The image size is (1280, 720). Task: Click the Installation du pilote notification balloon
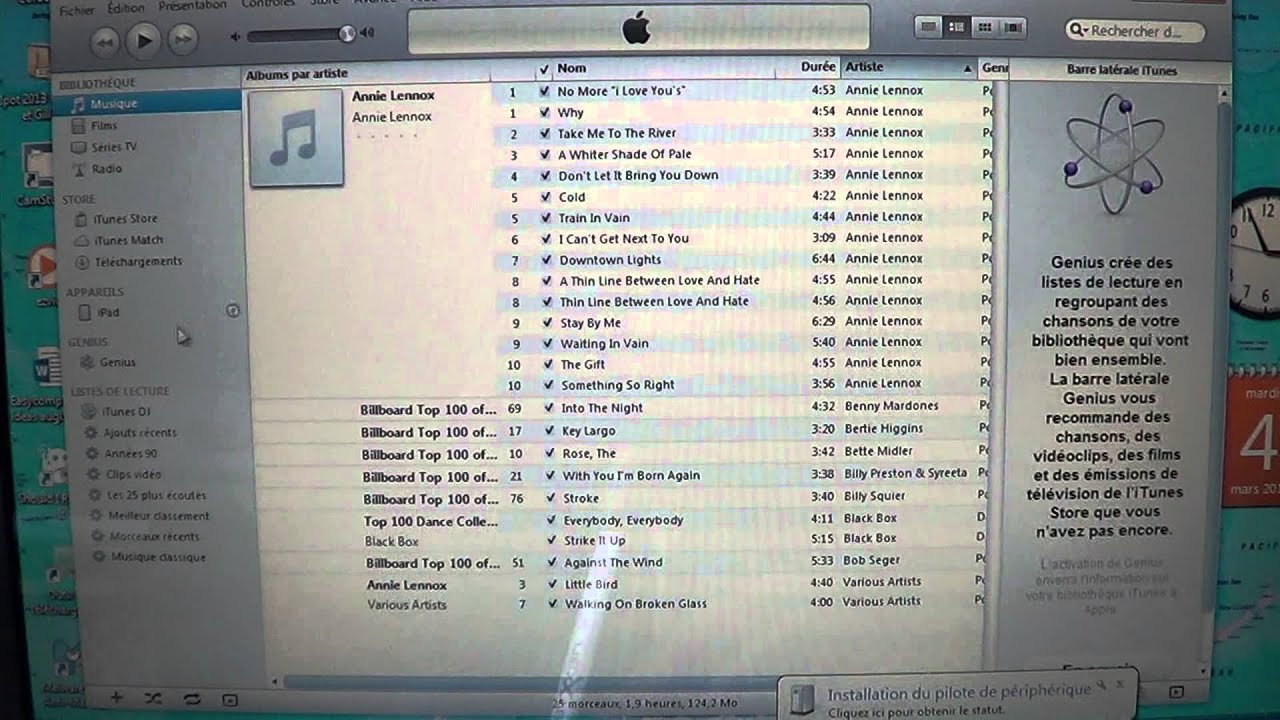click(x=958, y=697)
